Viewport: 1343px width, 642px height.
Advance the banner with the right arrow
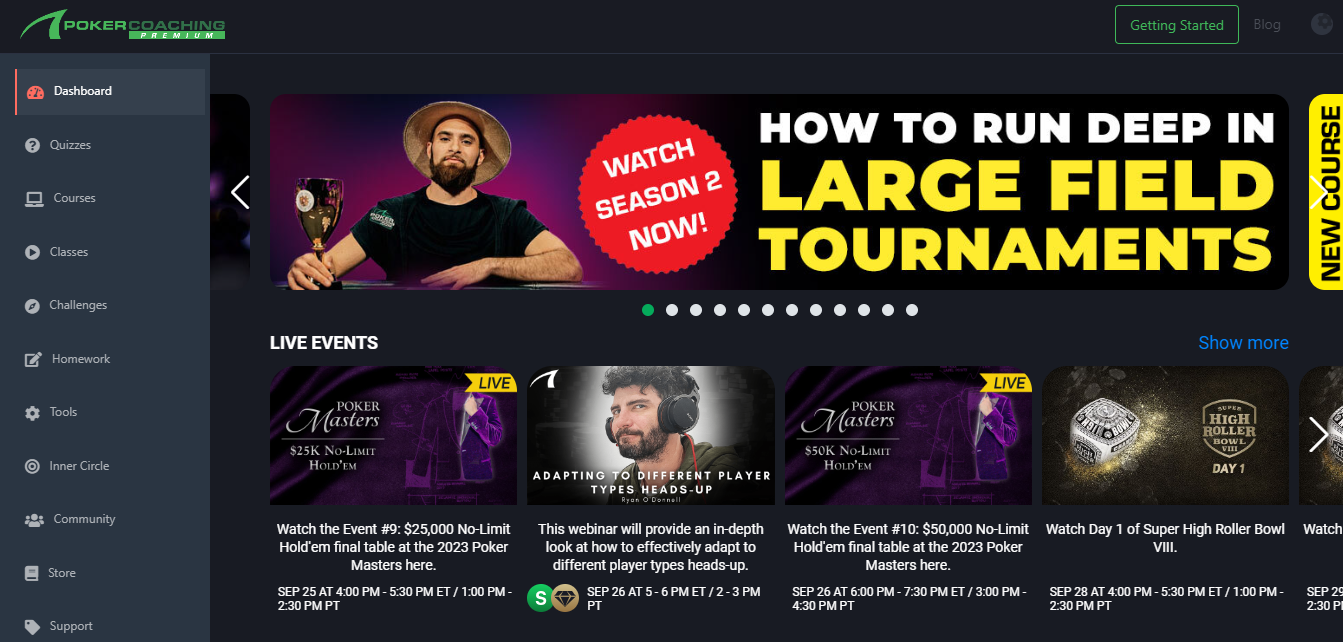tap(1319, 192)
